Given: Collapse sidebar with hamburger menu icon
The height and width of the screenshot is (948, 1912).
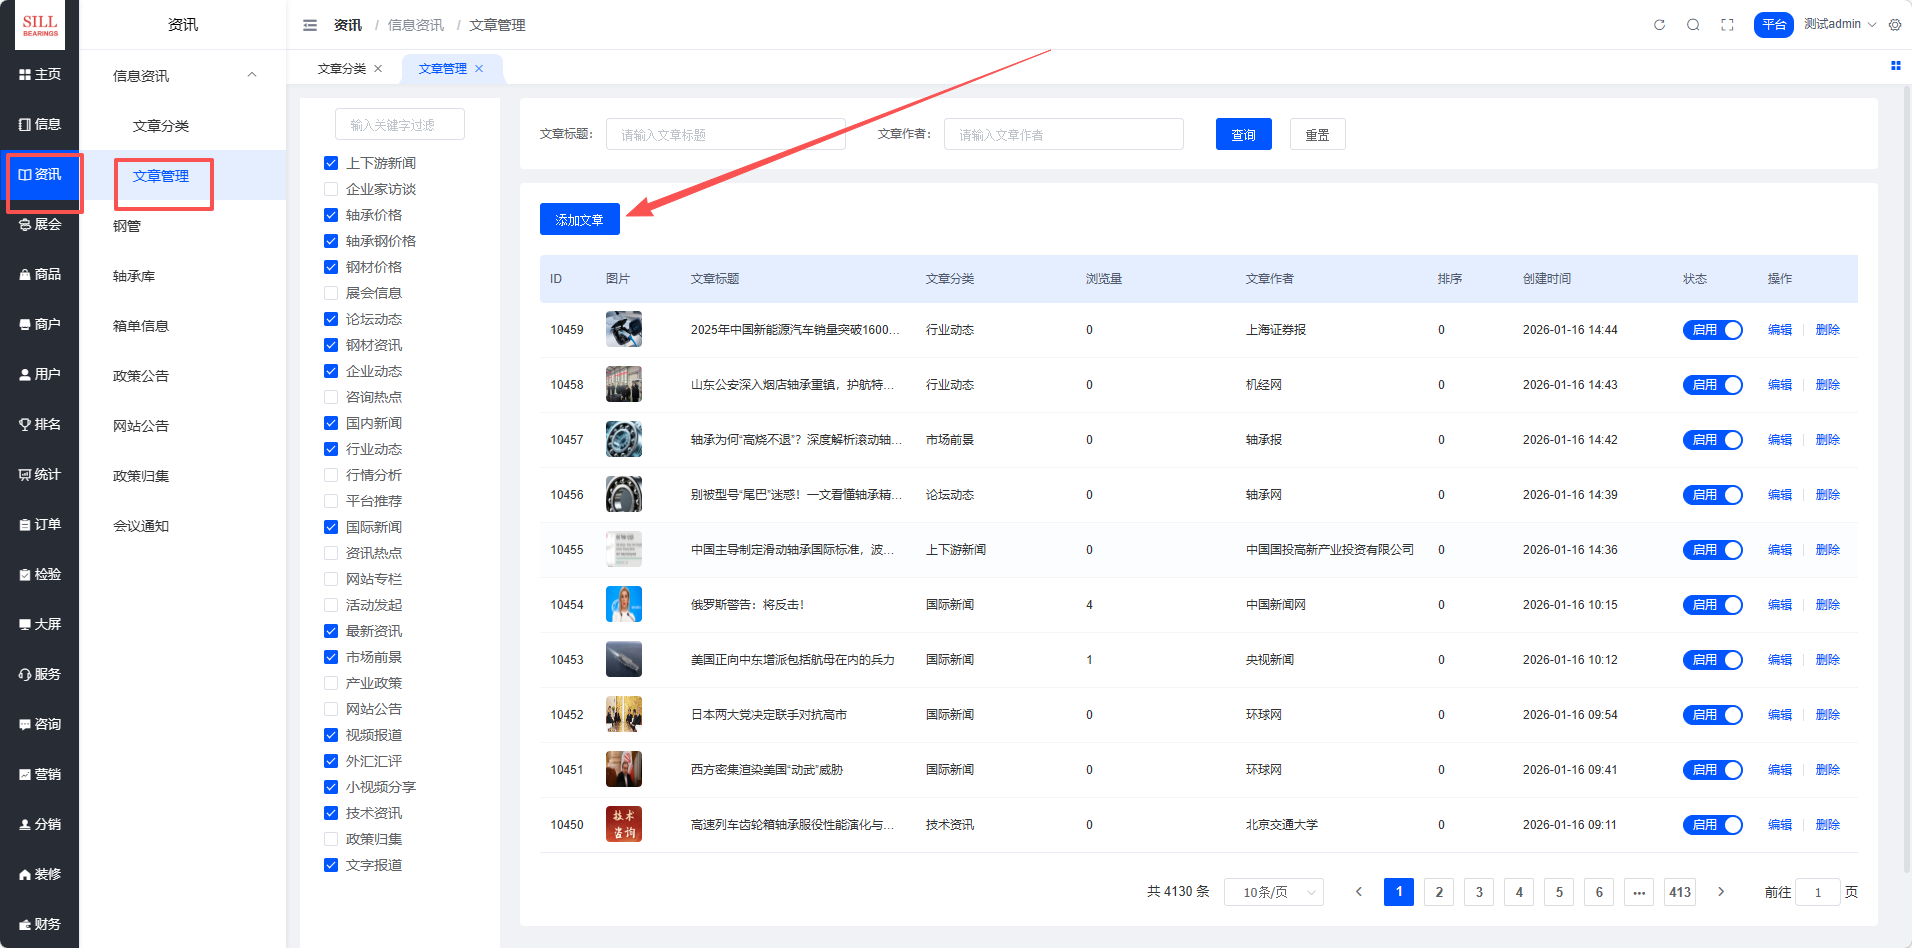Looking at the screenshot, I should click(x=310, y=25).
